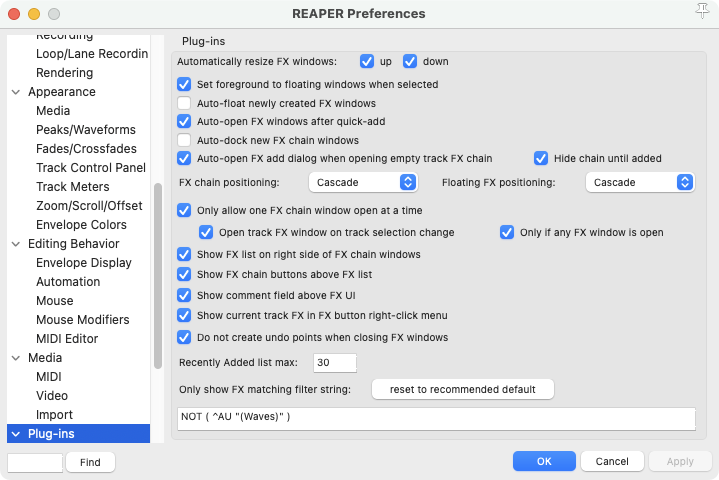The height and width of the screenshot is (480, 719).
Task: Enable Auto-dock new FX chain windows
Action: tap(184, 140)
